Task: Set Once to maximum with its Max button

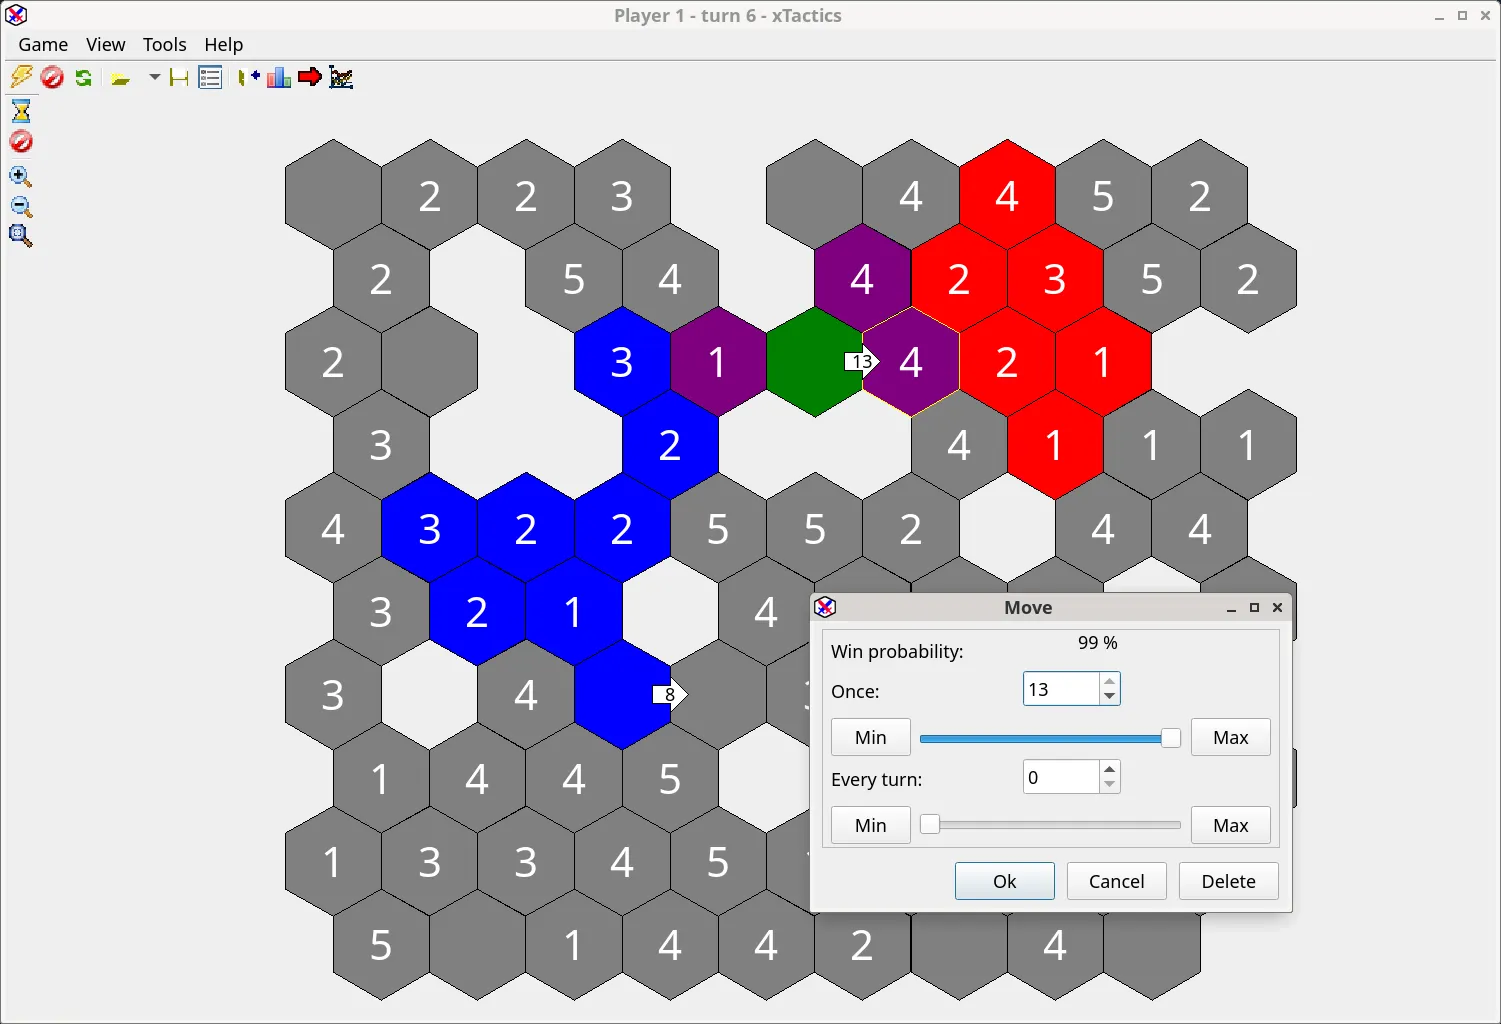Action: (x=1230, y=737)
